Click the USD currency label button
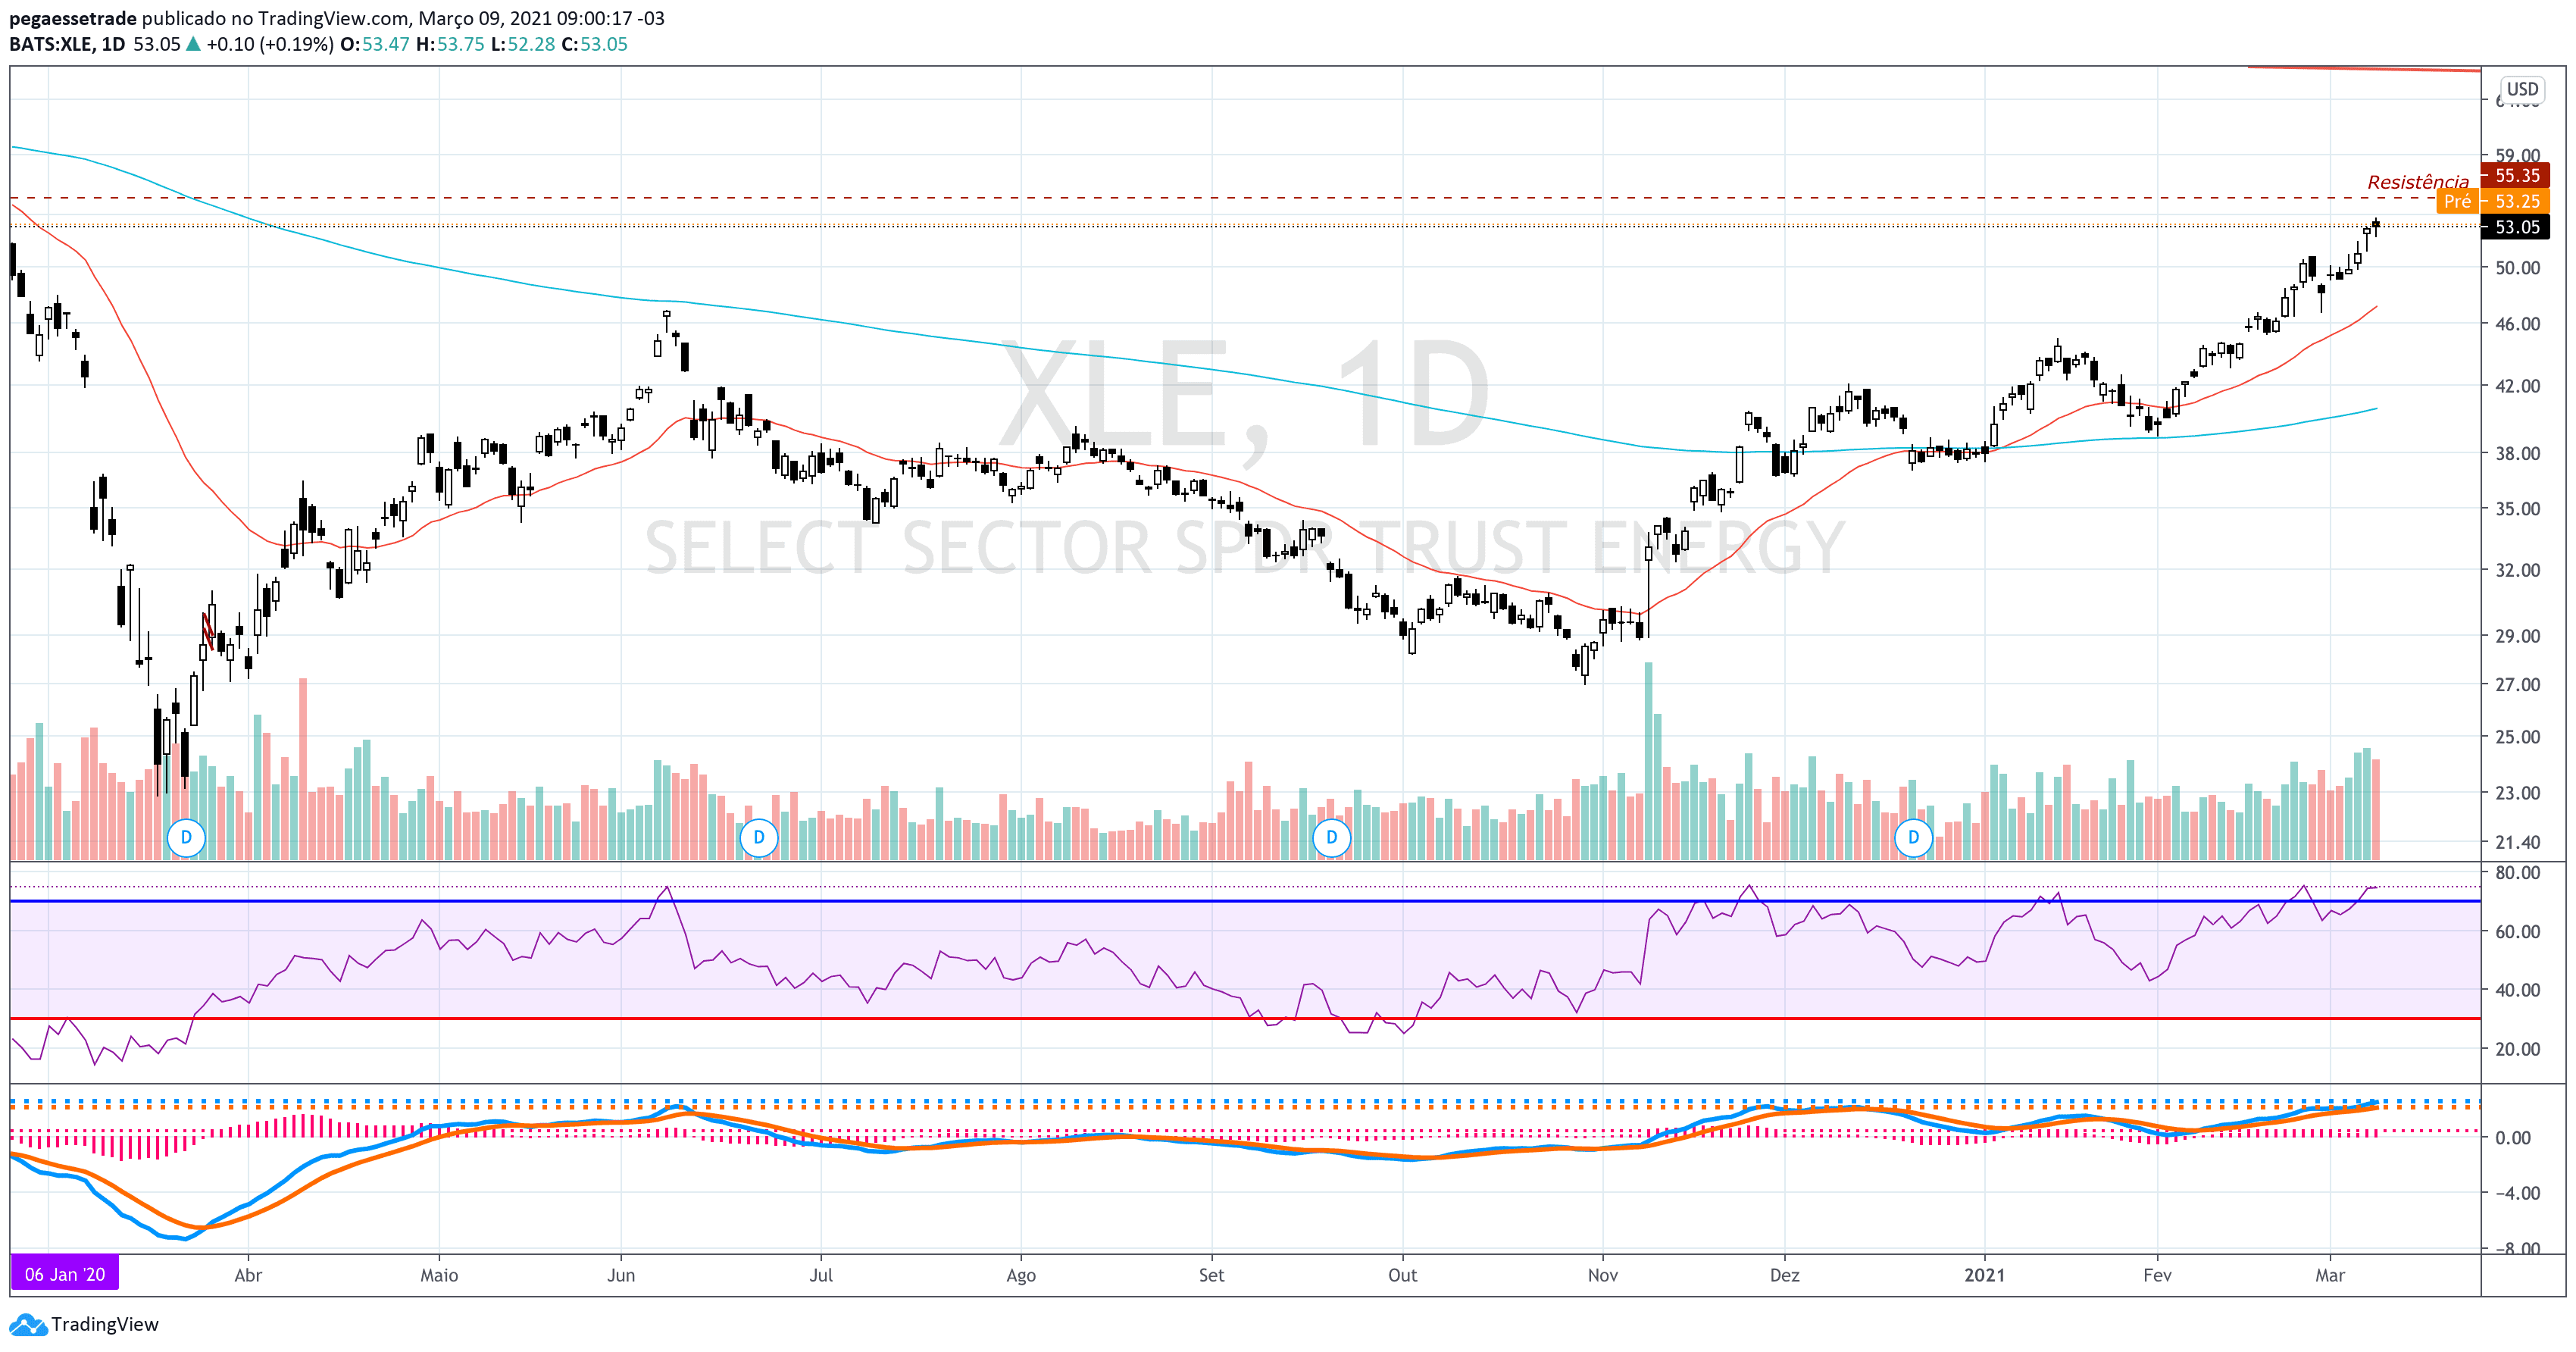This screenshot has width=2576, height=1352. tap(2522, 89)
